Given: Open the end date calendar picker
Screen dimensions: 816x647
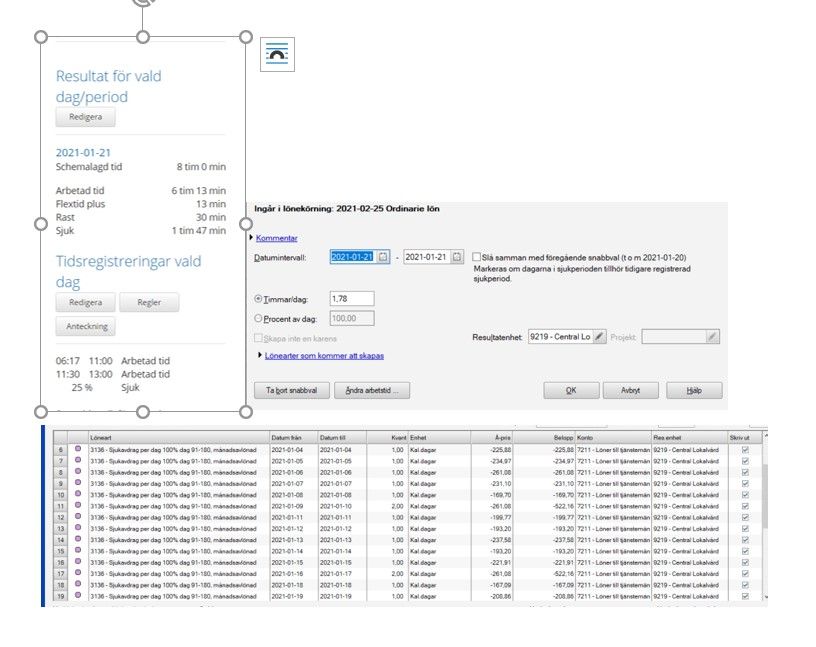Looking at the screenshot, I should [457, 257].
